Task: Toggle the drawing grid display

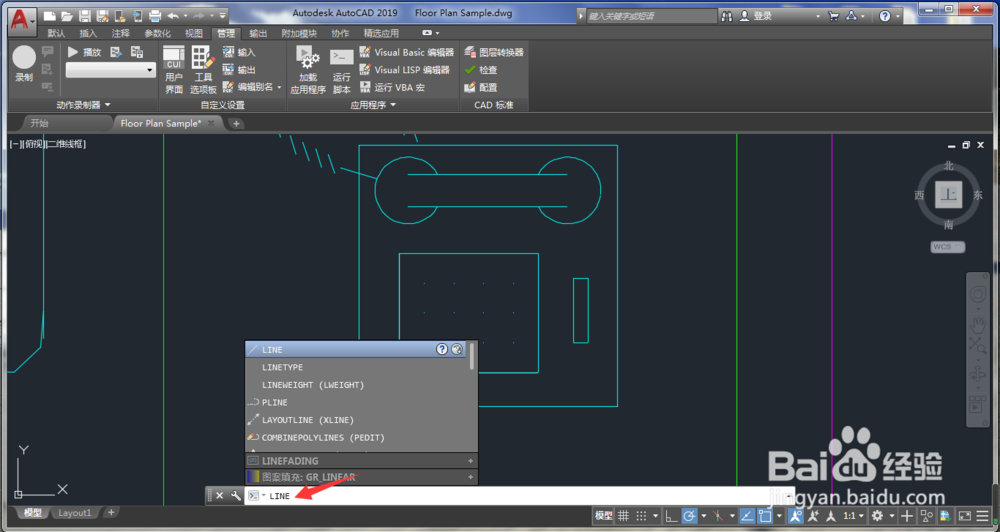Action: pos(624,516)
